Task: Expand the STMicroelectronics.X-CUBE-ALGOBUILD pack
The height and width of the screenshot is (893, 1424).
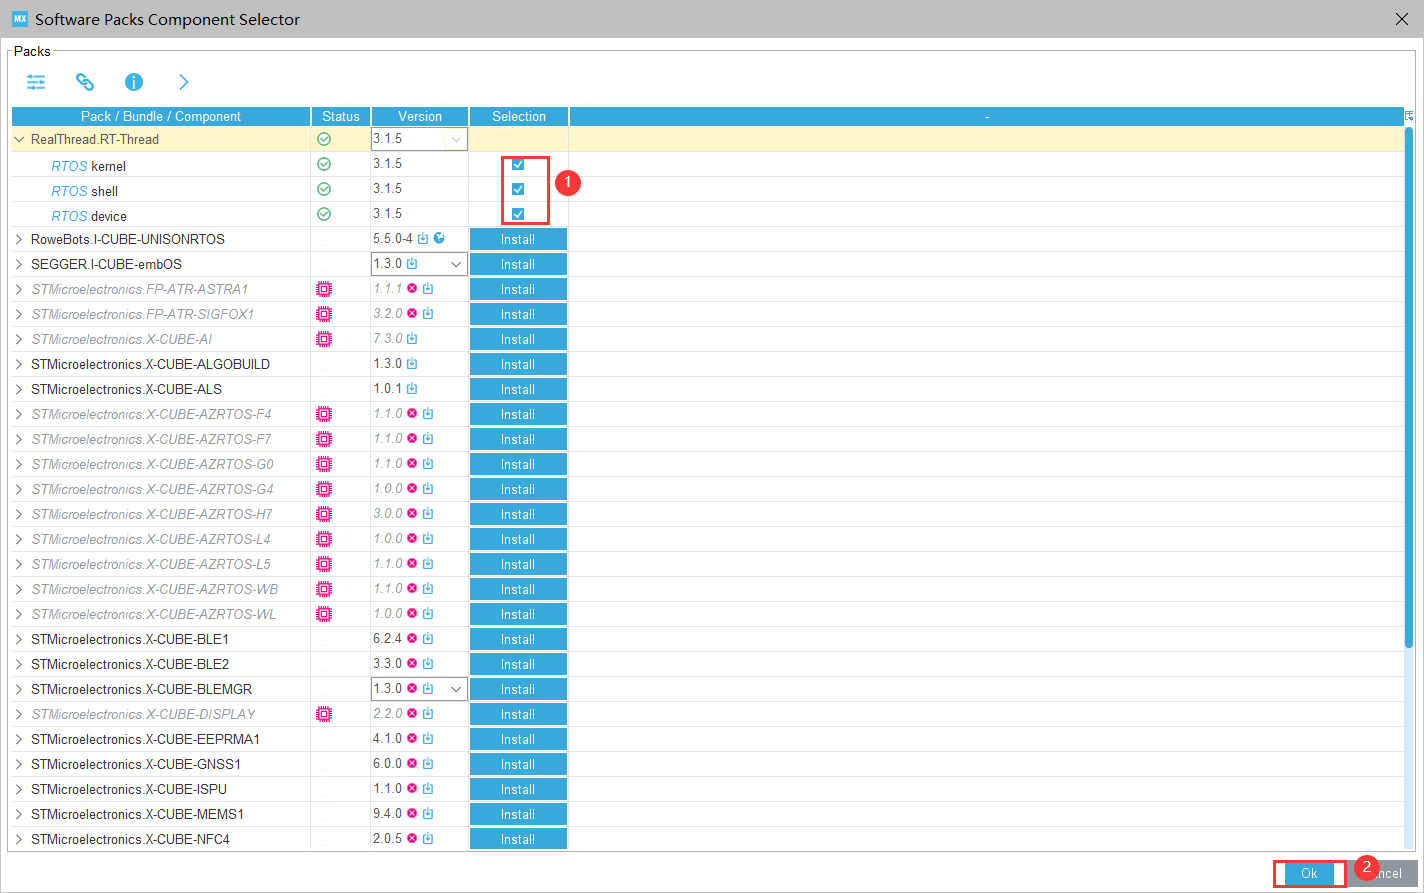Action: pyautogui.click(x=19, y=364)
